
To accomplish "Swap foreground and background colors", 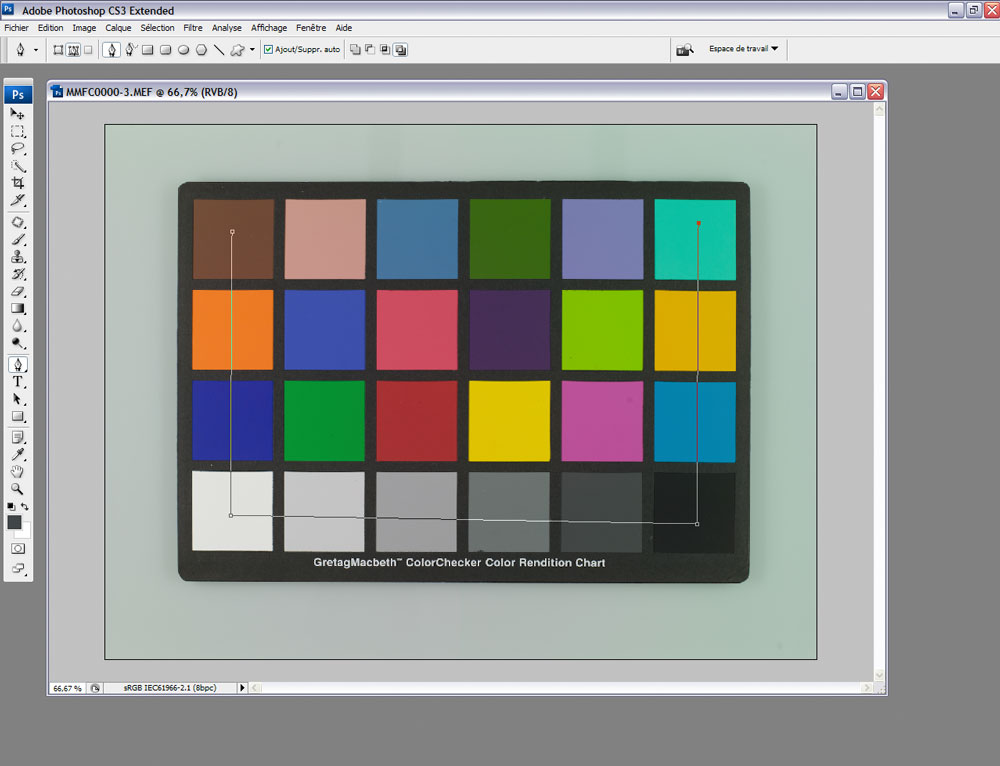I will 24,506.
